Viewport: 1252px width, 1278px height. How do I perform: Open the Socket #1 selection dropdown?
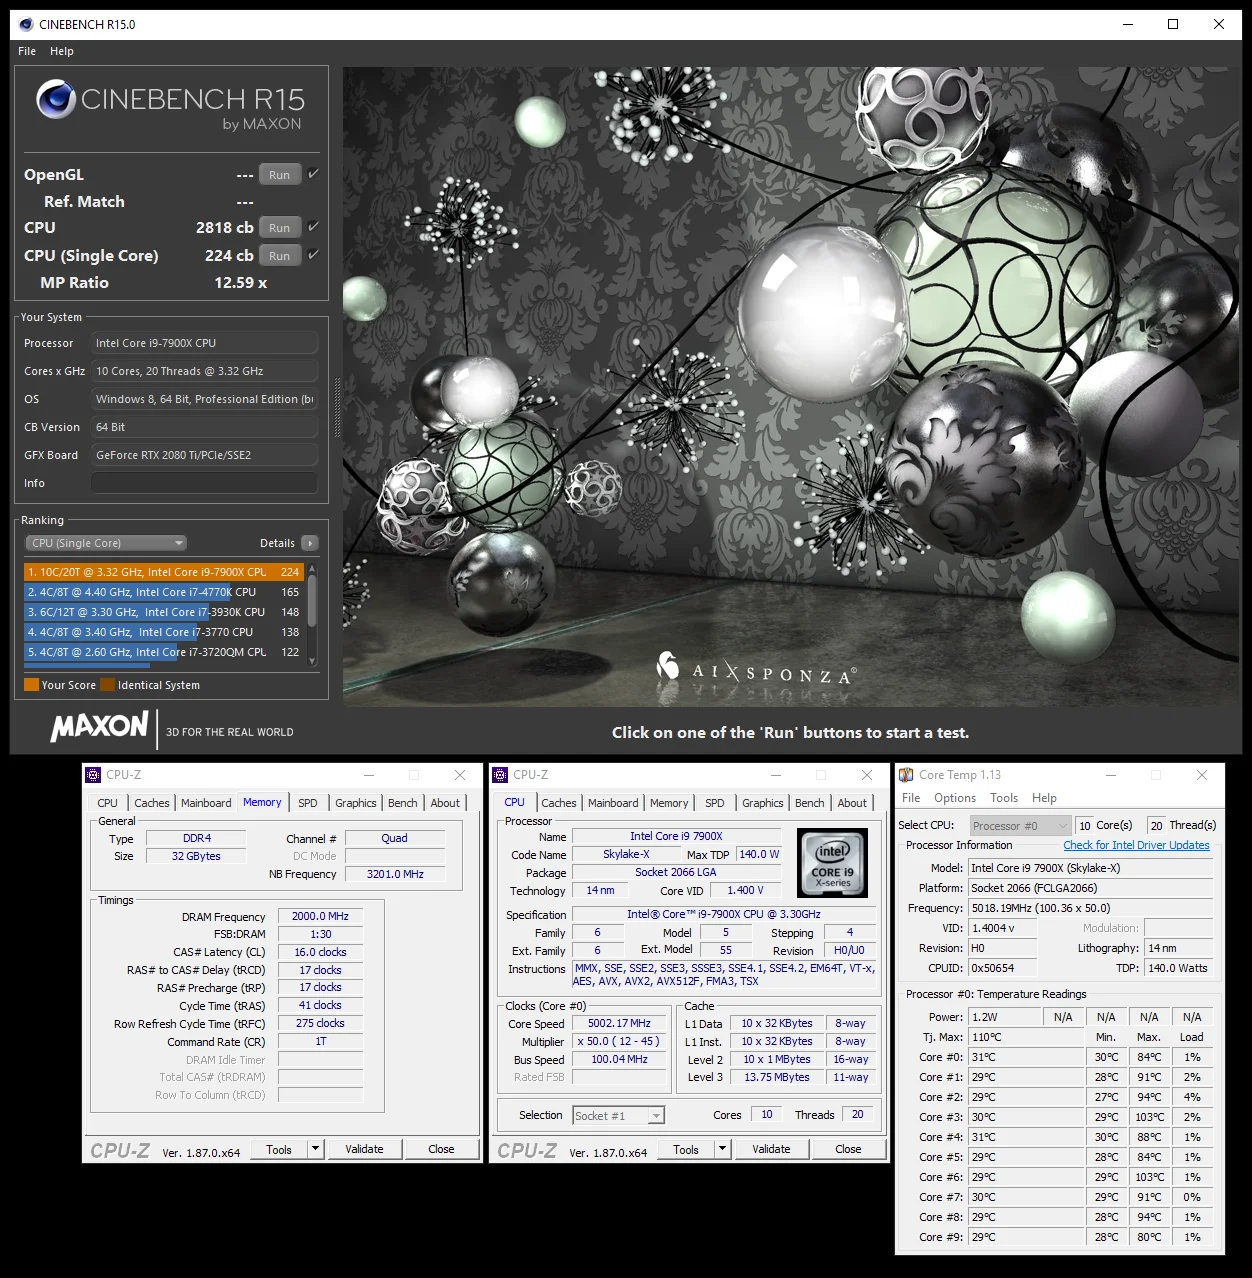tap(618, 1116)
